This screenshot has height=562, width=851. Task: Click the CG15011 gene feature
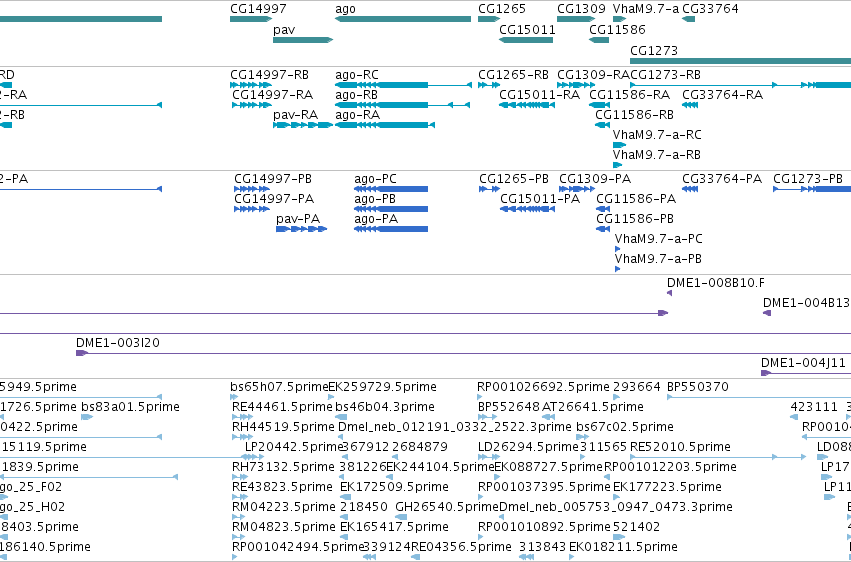[526, 40]
